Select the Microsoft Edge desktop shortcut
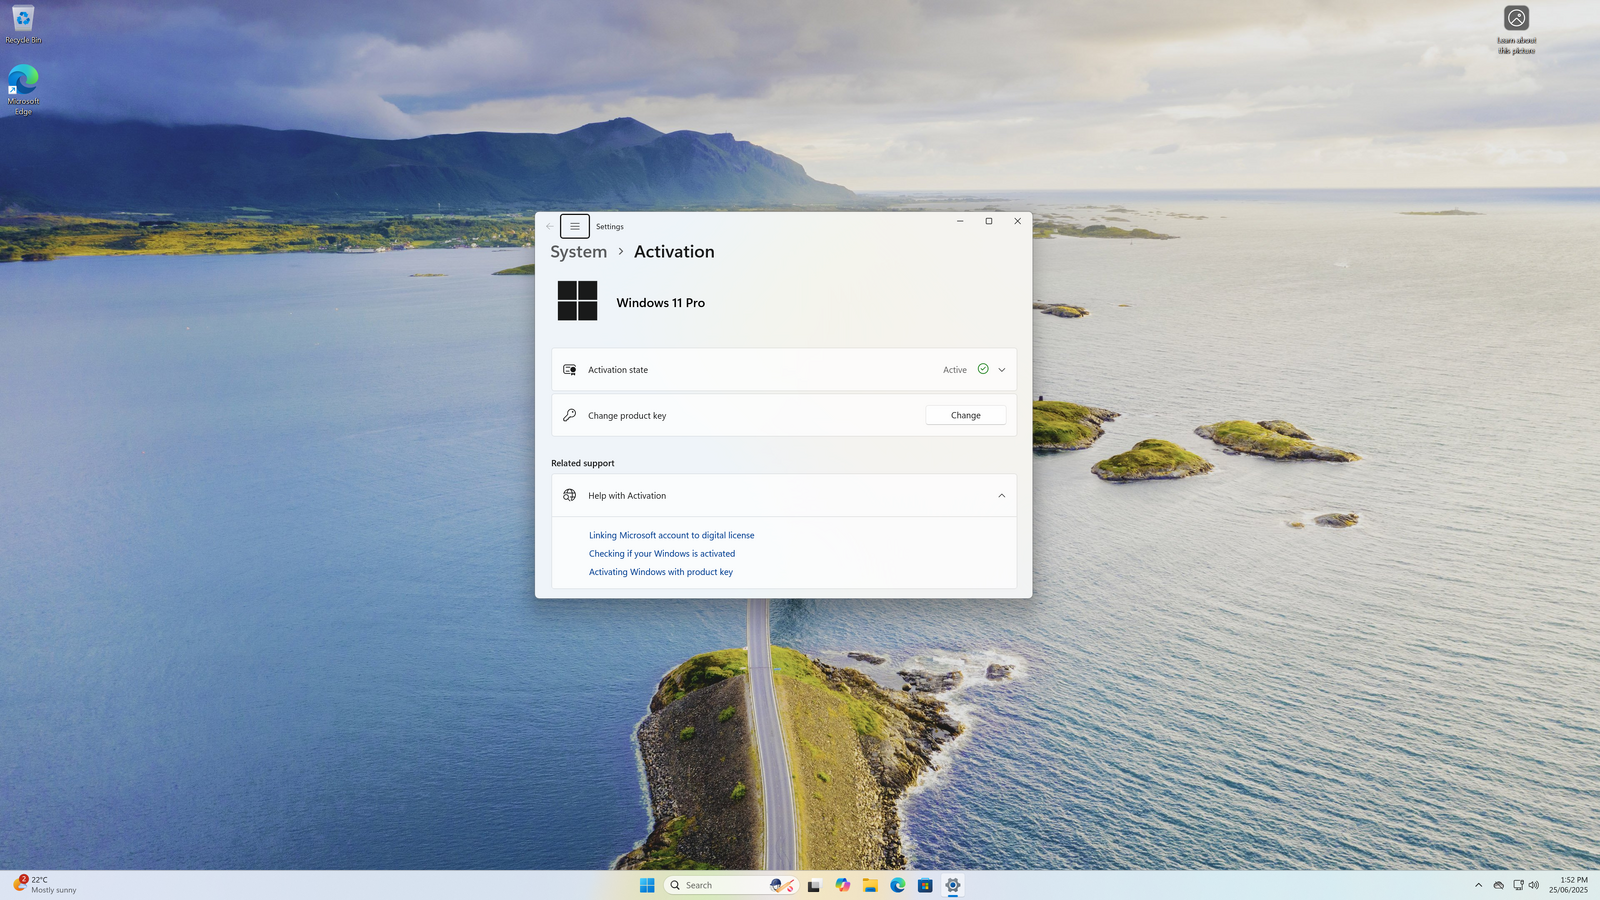Screen dimensions: 1600x900 pyautogui.click(x=23, y=90)
